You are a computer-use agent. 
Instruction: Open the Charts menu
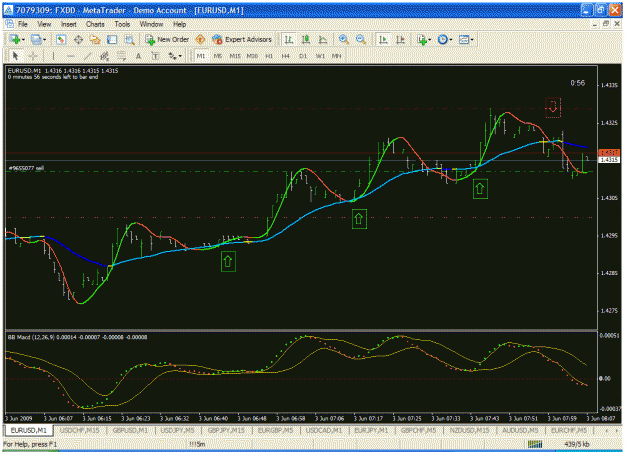click(95, 24)
